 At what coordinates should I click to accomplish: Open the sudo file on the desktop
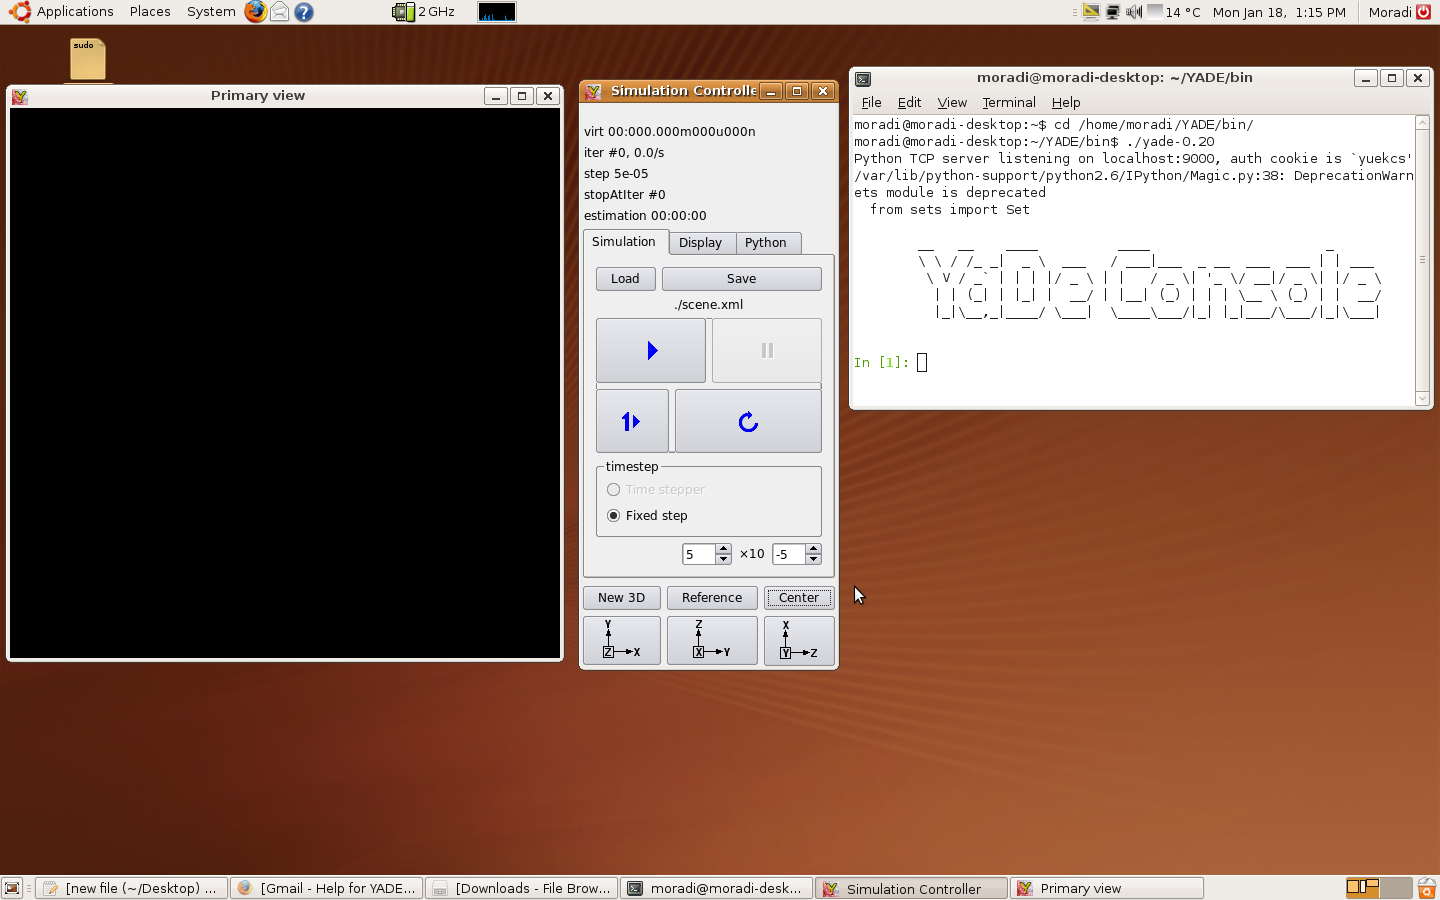pos(88,60)
